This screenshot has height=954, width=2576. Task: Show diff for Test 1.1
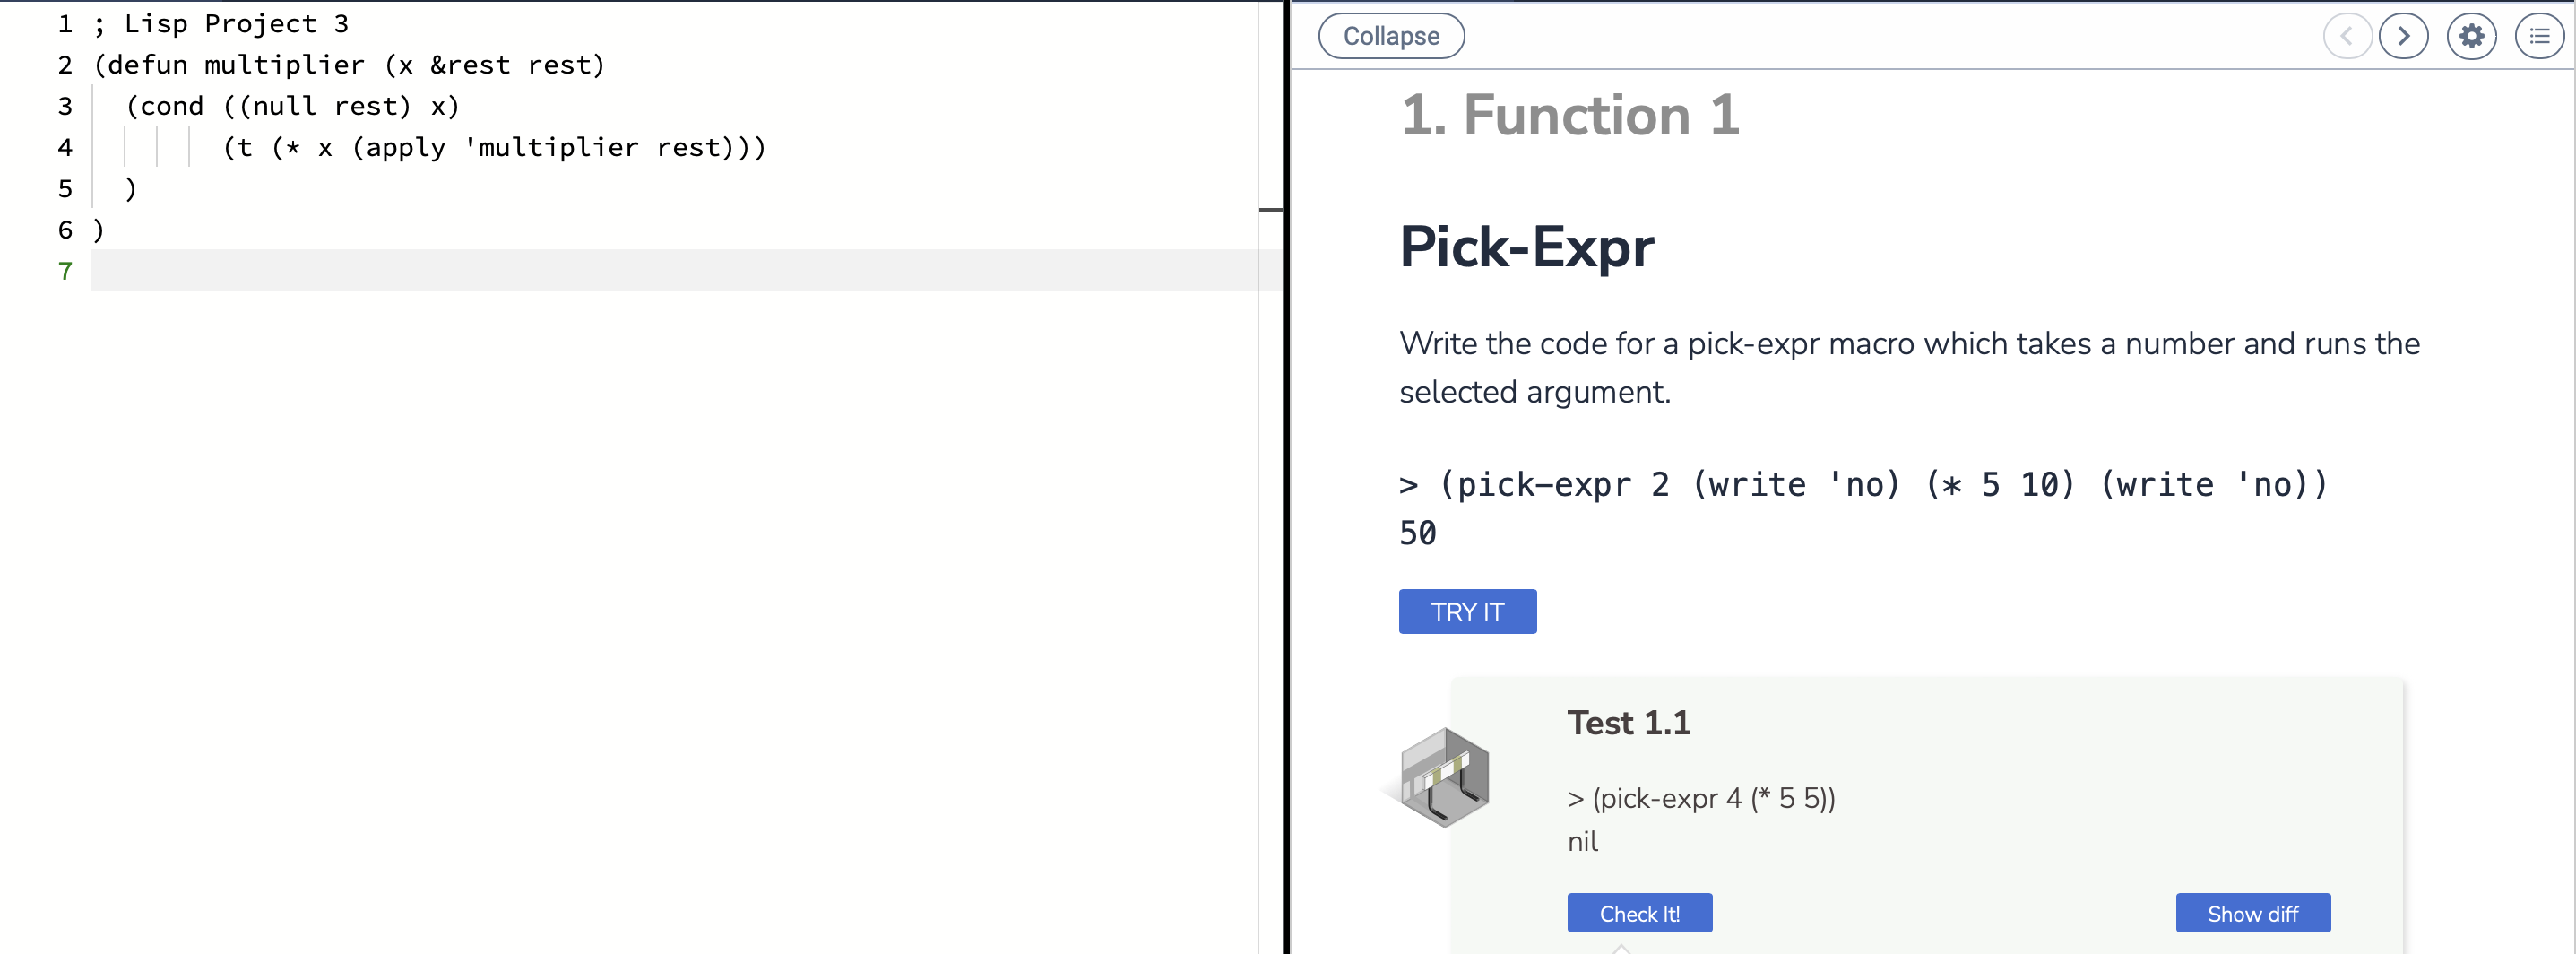[x=2252, y=913]
